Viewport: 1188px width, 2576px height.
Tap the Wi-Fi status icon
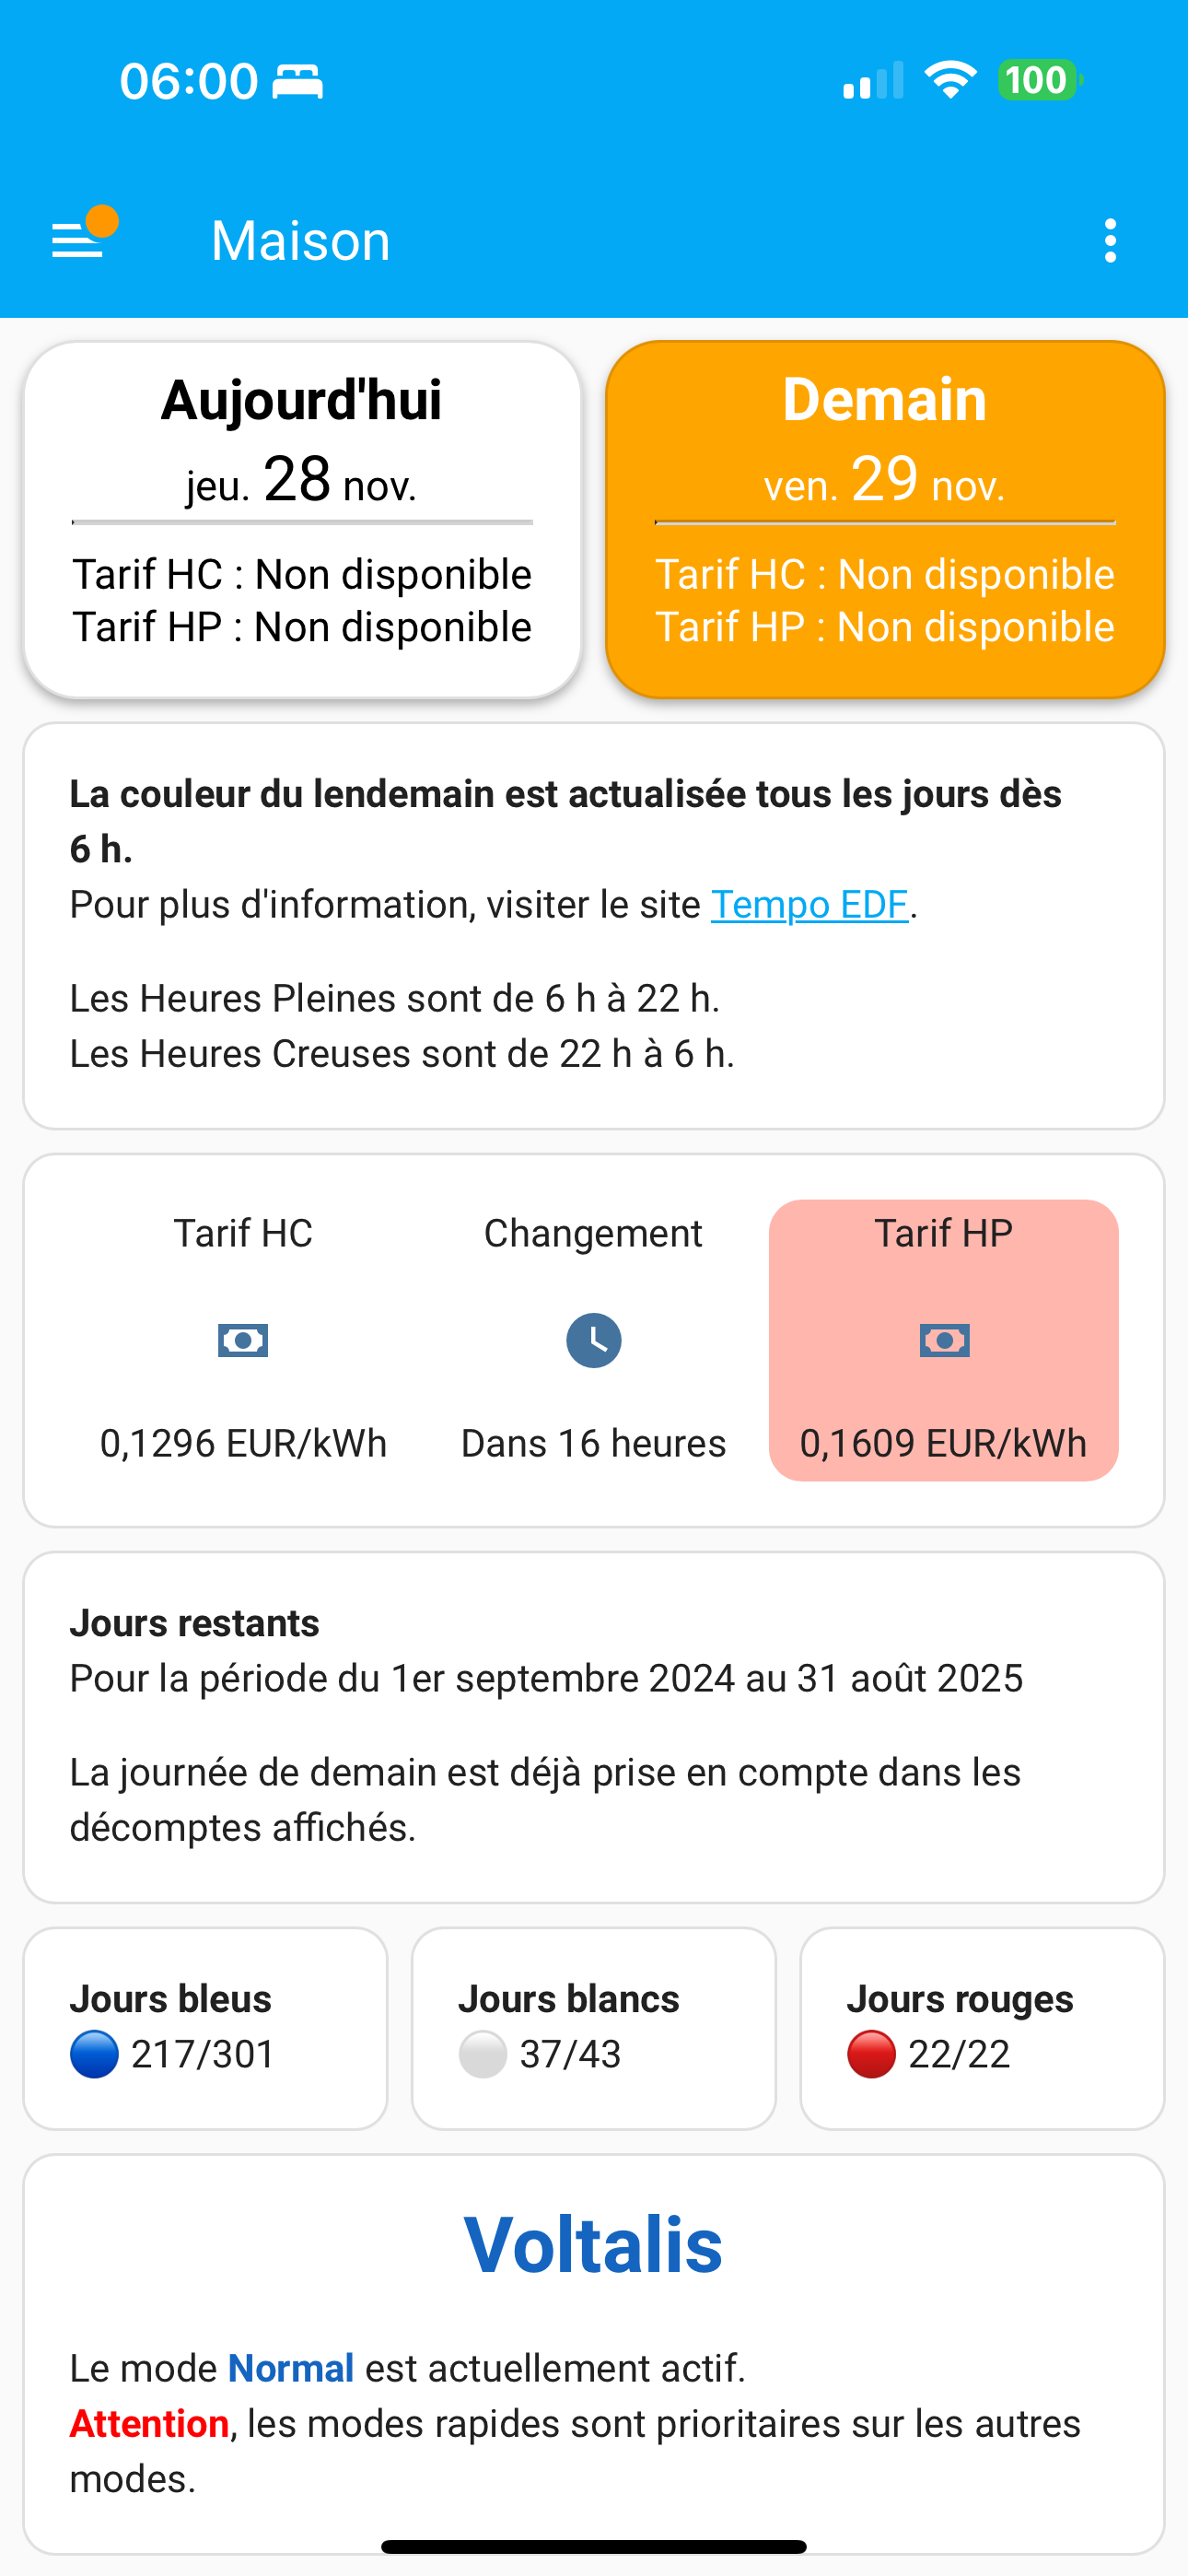tap(950, 80)
